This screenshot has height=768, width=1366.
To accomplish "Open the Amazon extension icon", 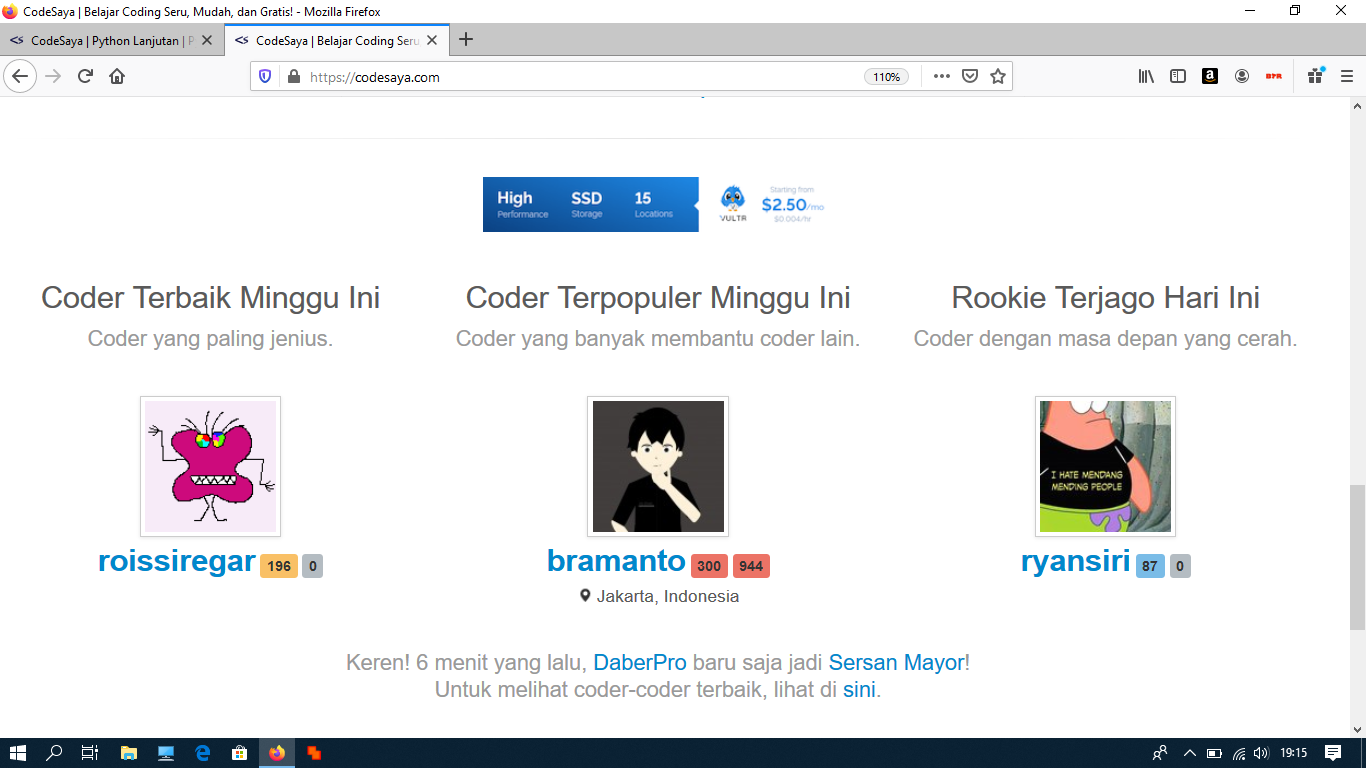I will click(x=1210, y=76).
